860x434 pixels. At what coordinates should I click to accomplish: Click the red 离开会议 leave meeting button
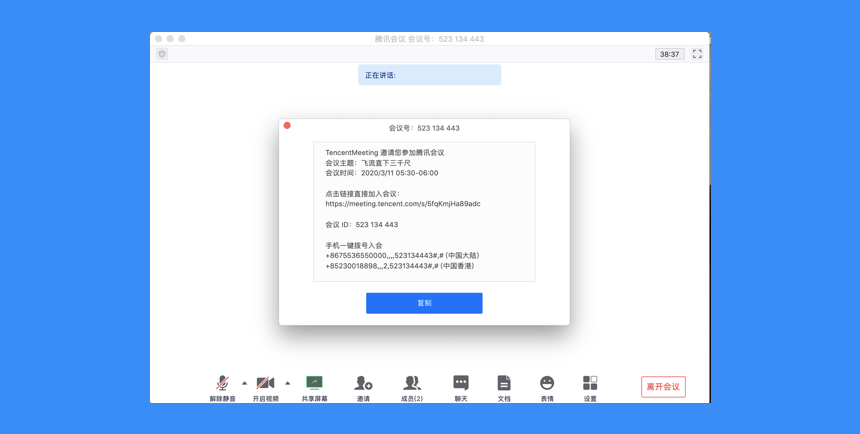663,387
